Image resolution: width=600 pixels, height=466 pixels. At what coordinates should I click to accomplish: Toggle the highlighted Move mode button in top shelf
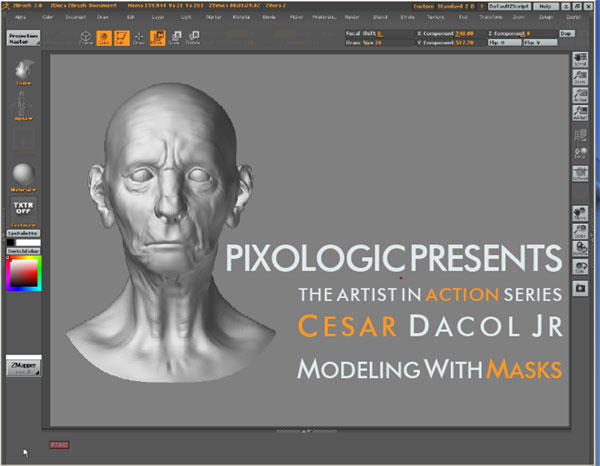click(x=157, y=38)
